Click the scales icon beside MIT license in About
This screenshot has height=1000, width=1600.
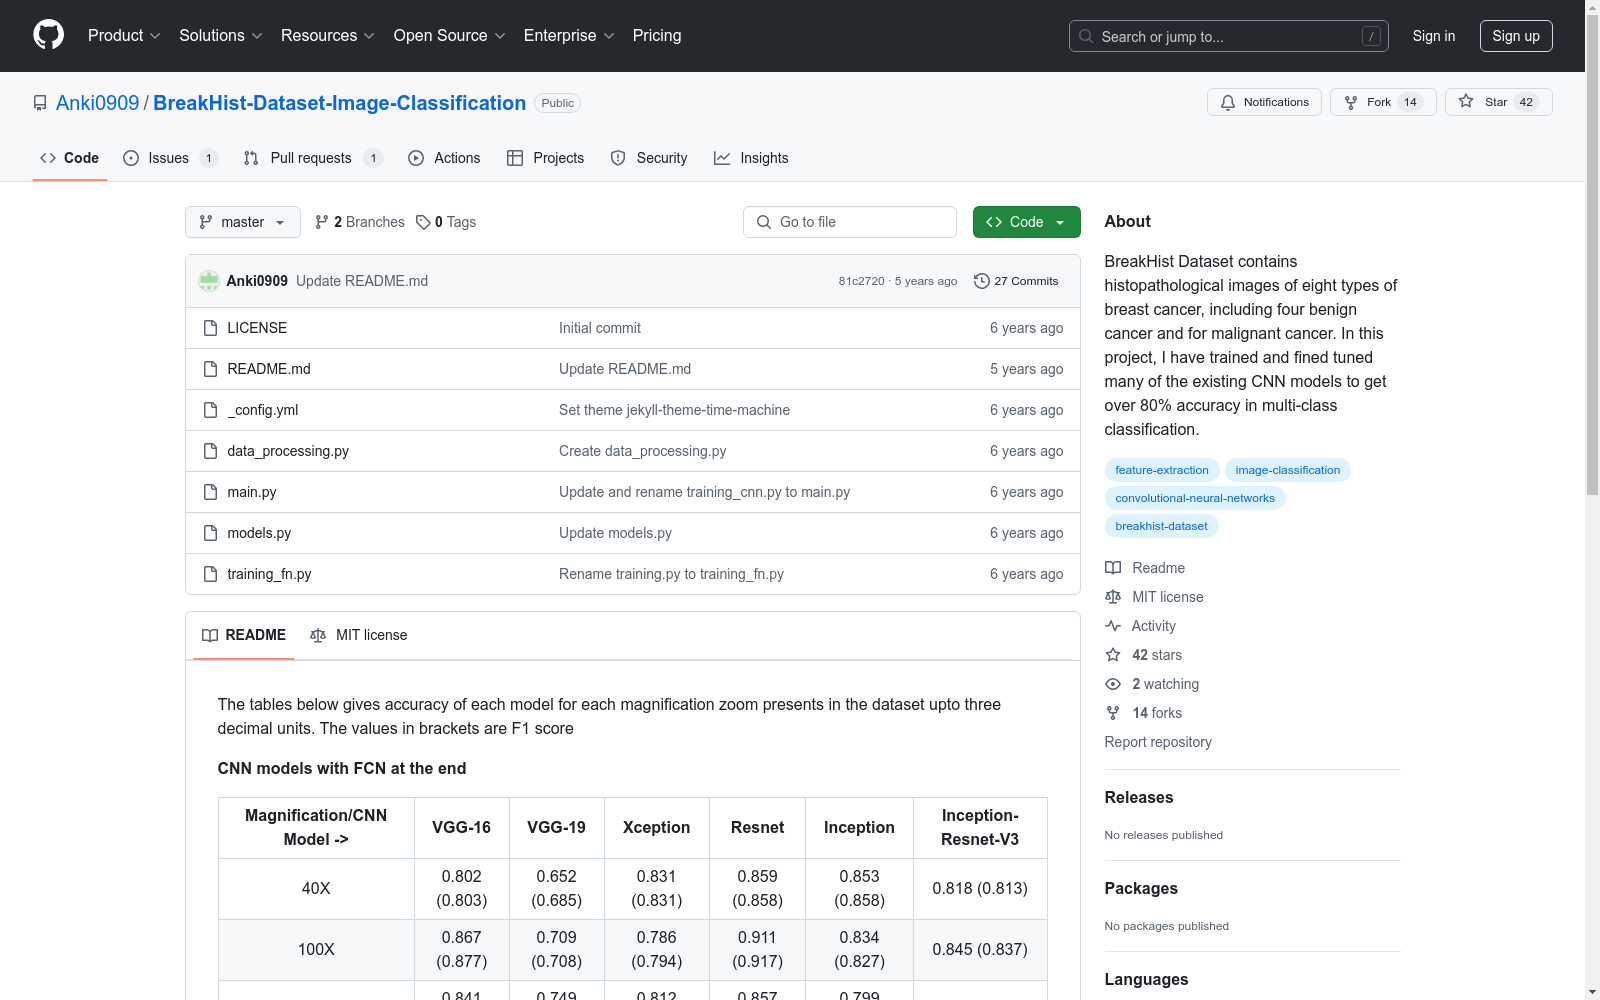[1113, 597]
